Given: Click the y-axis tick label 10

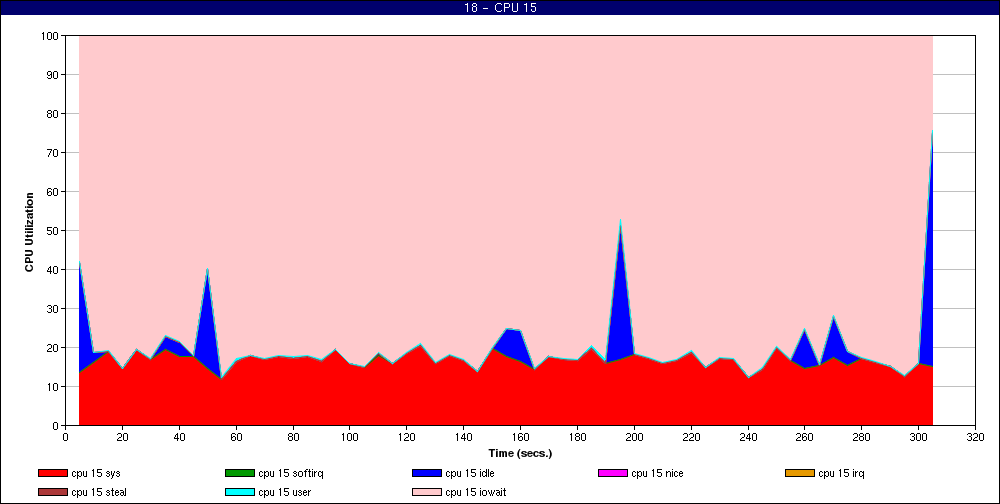Looking at the screenshot, I should coord(53,387).
